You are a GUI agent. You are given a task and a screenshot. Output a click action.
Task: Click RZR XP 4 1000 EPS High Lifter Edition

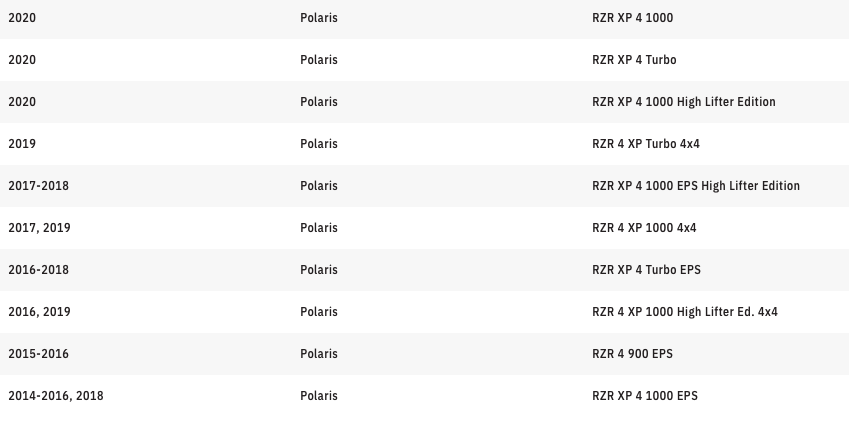[695, 186]
